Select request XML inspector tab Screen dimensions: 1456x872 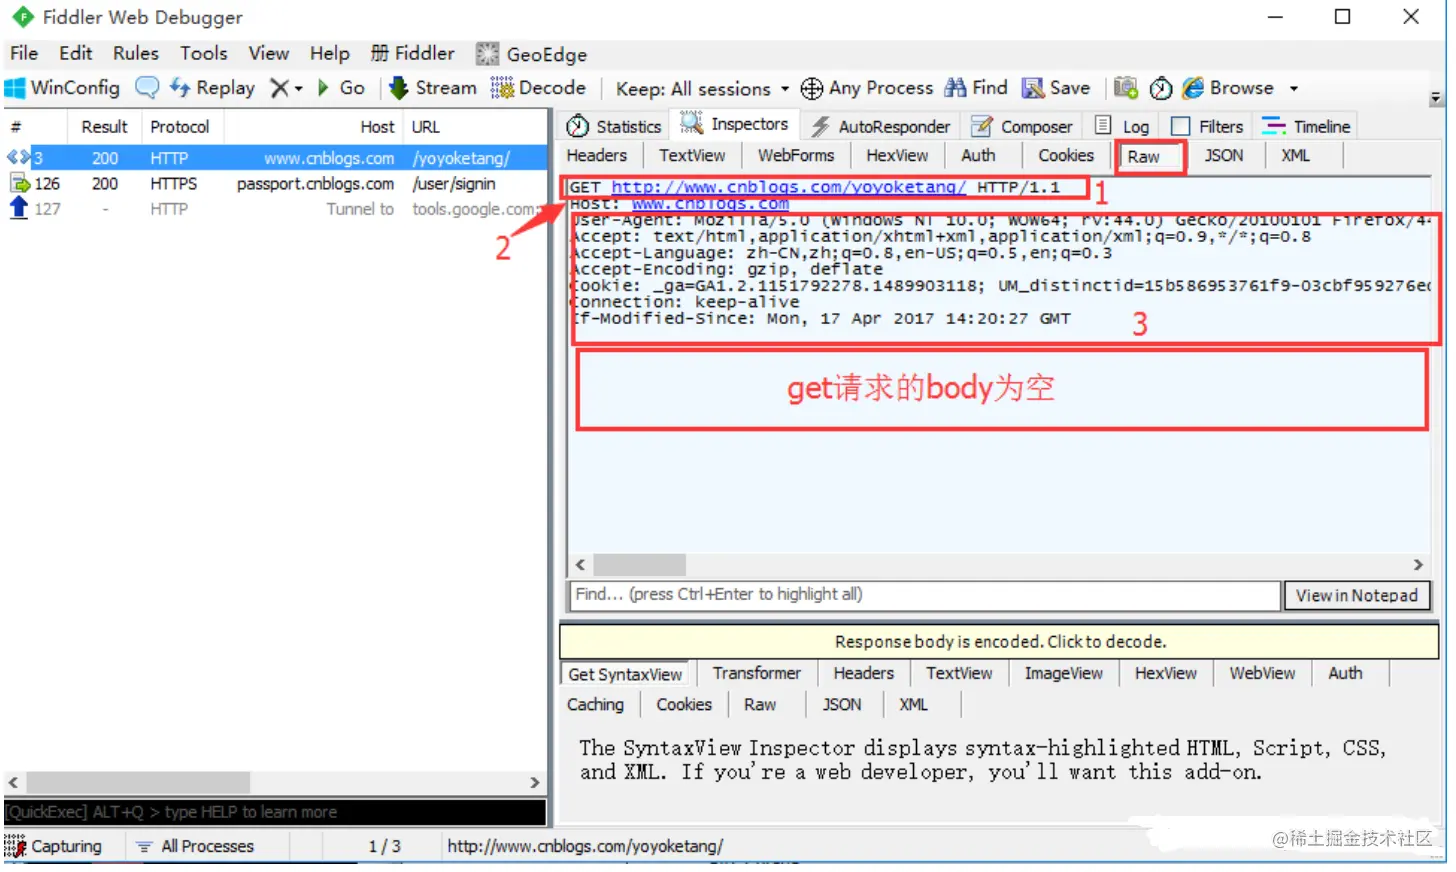[1296, 156]
